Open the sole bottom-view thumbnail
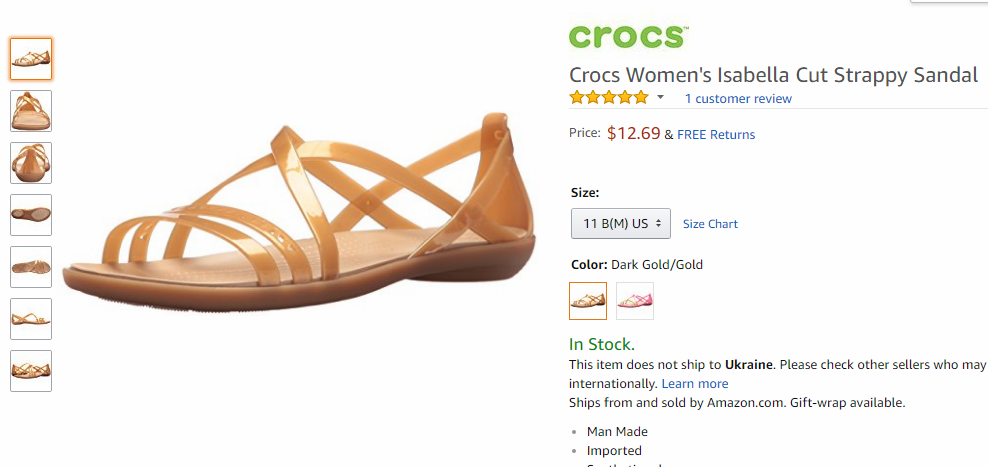 [31, 215]
